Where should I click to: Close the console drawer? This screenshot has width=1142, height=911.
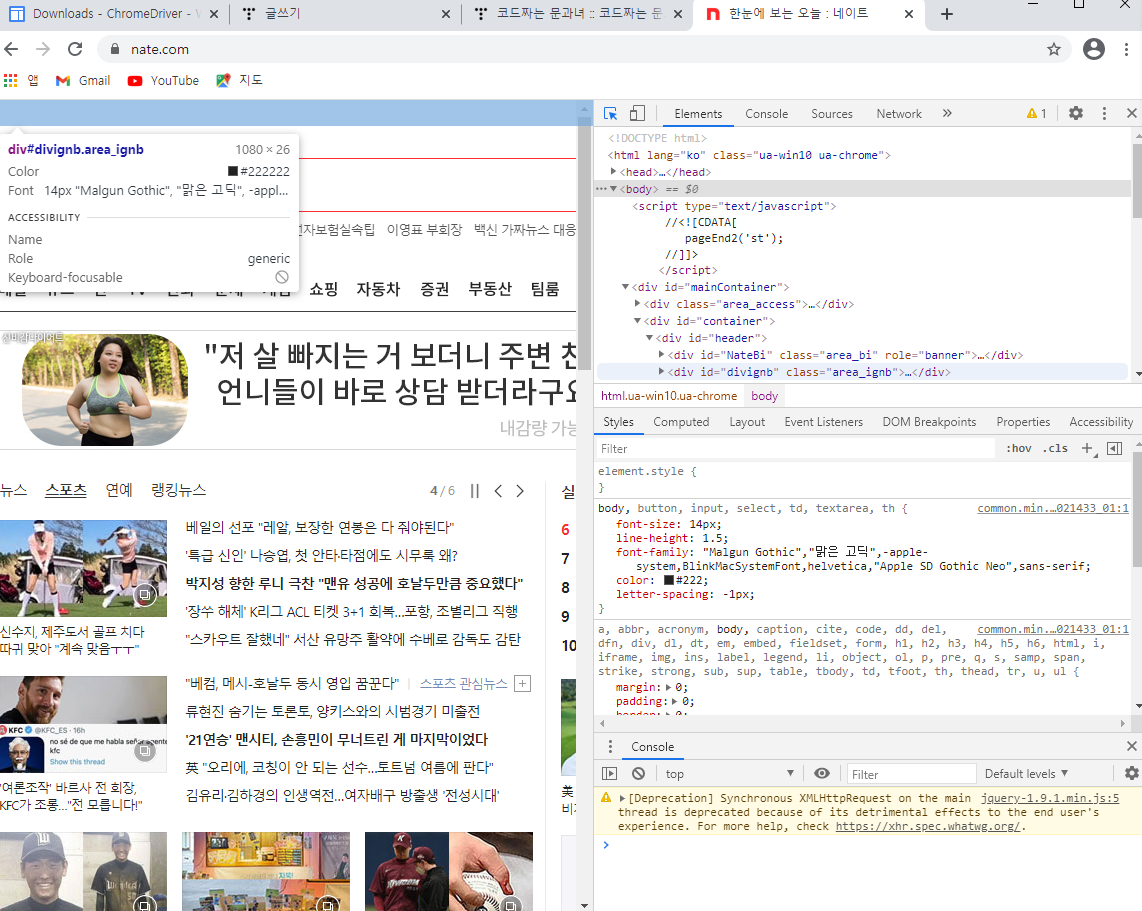coord(1131,746)
